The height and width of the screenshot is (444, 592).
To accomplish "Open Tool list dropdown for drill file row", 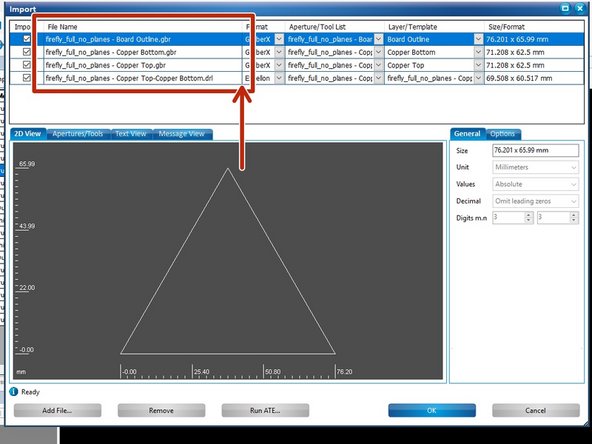I will click(x=379, y=78).
